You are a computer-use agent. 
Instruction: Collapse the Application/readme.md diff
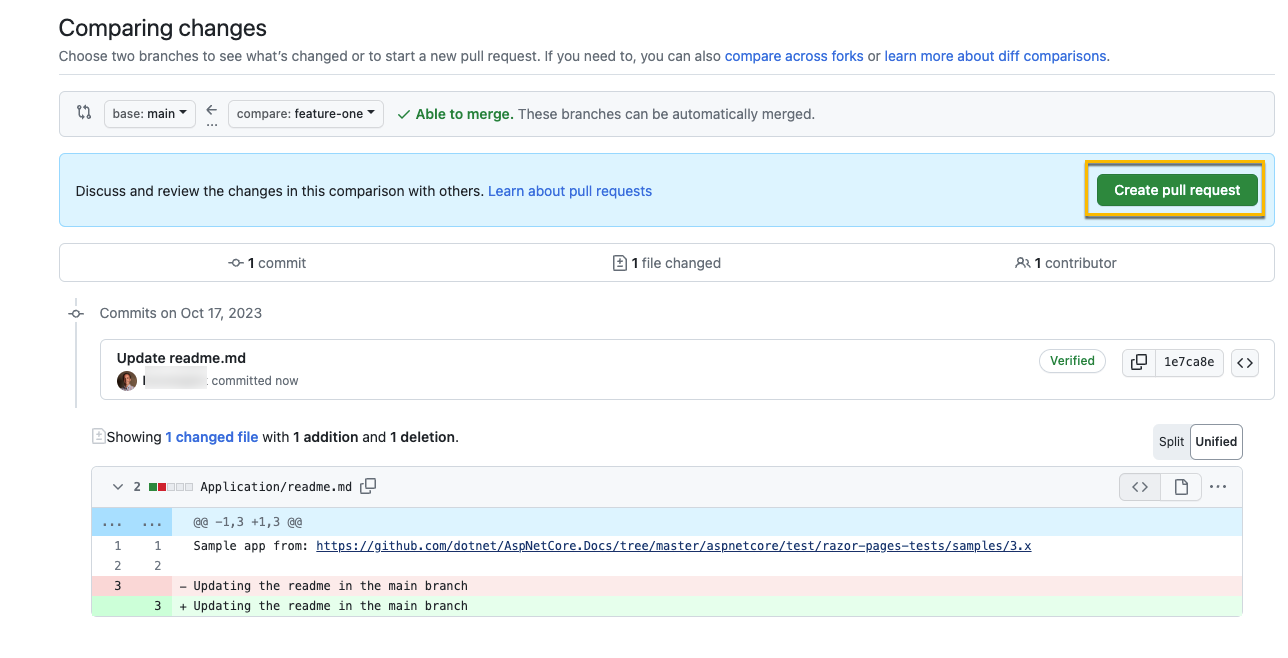pos(118,487)
